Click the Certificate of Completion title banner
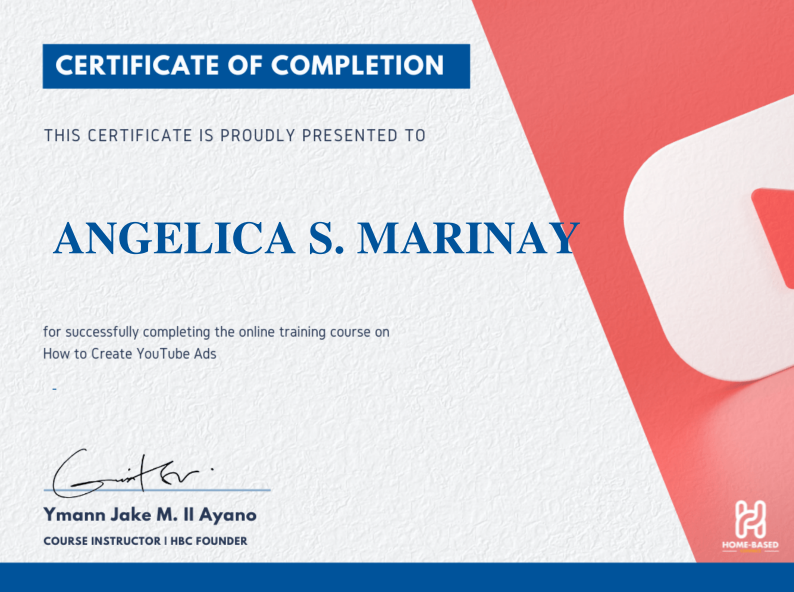This screenshot has width=794, height=592. click(256, 66)
